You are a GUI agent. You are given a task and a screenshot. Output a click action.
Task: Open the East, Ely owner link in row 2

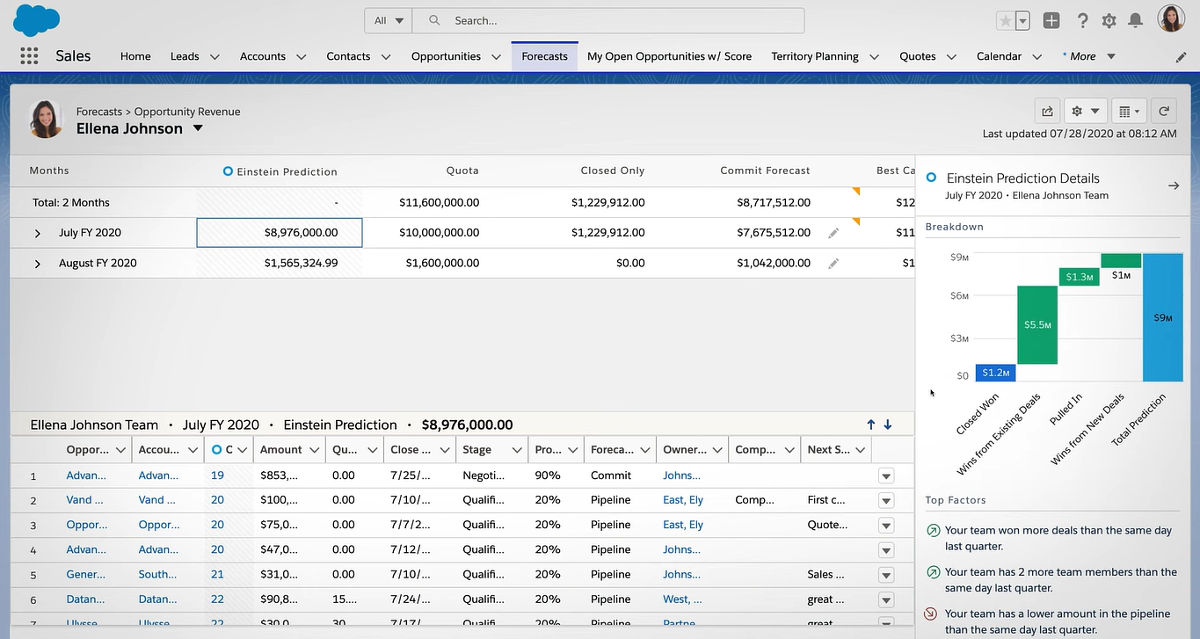click(683, 500)
